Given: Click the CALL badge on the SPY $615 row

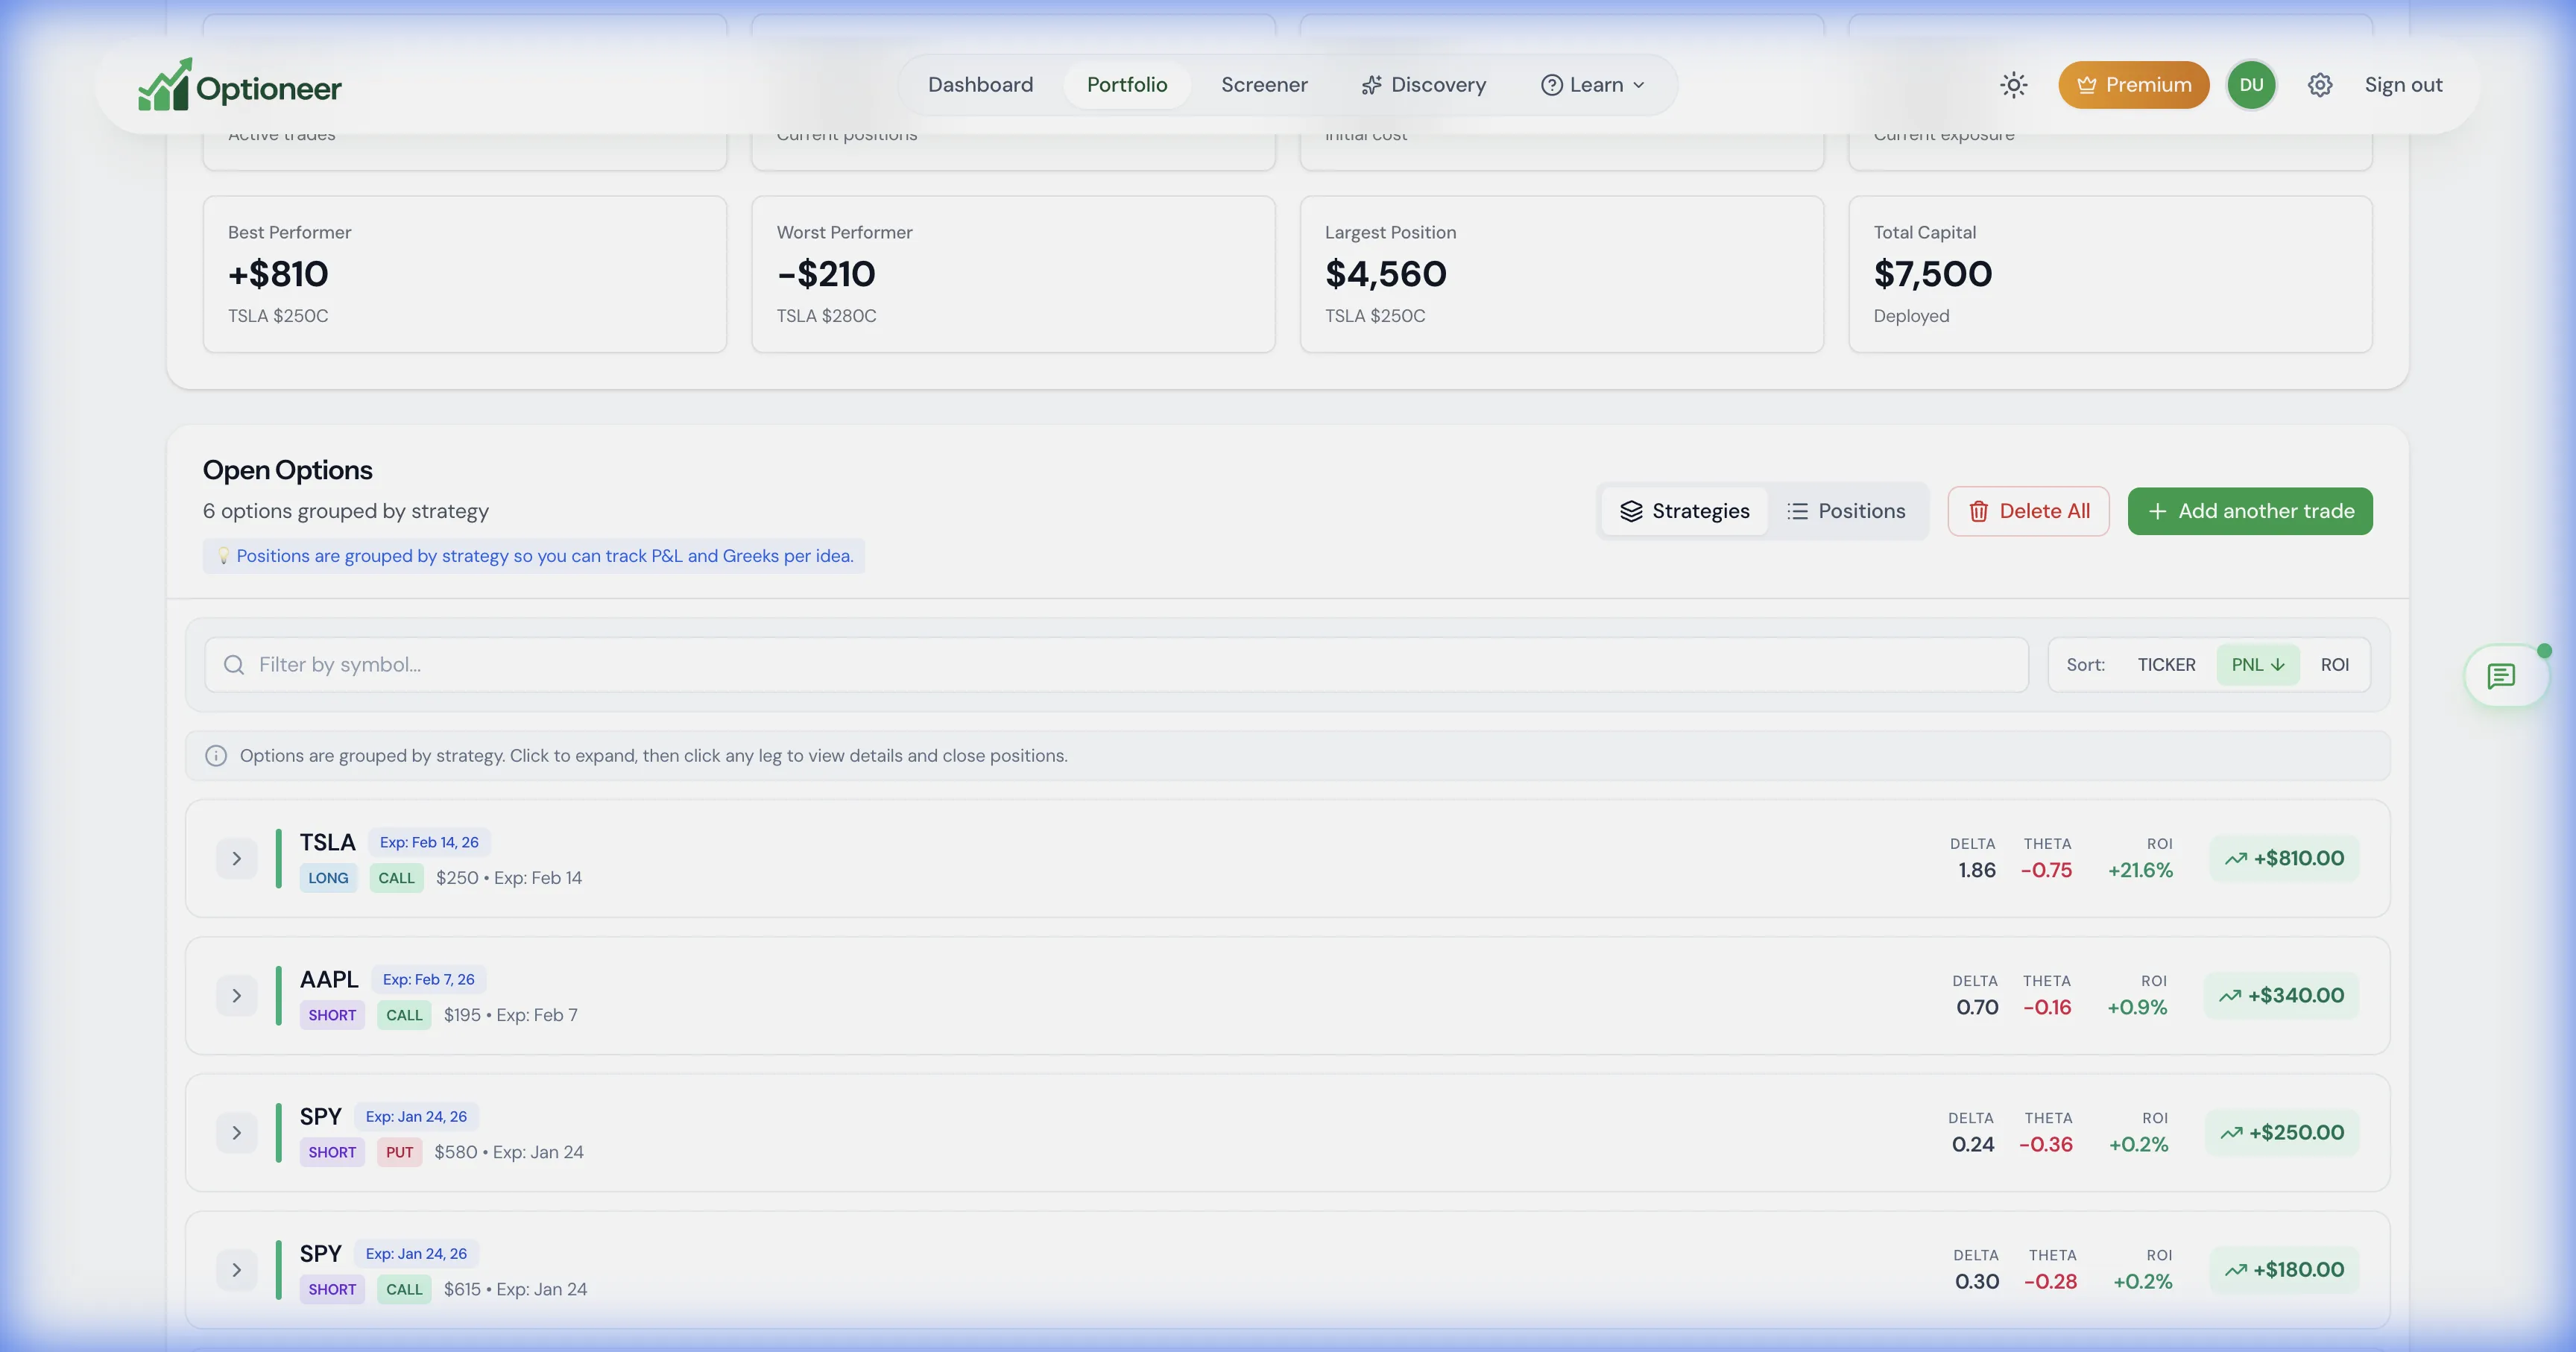Looking at the screenshot, I should pos(404,1289).
